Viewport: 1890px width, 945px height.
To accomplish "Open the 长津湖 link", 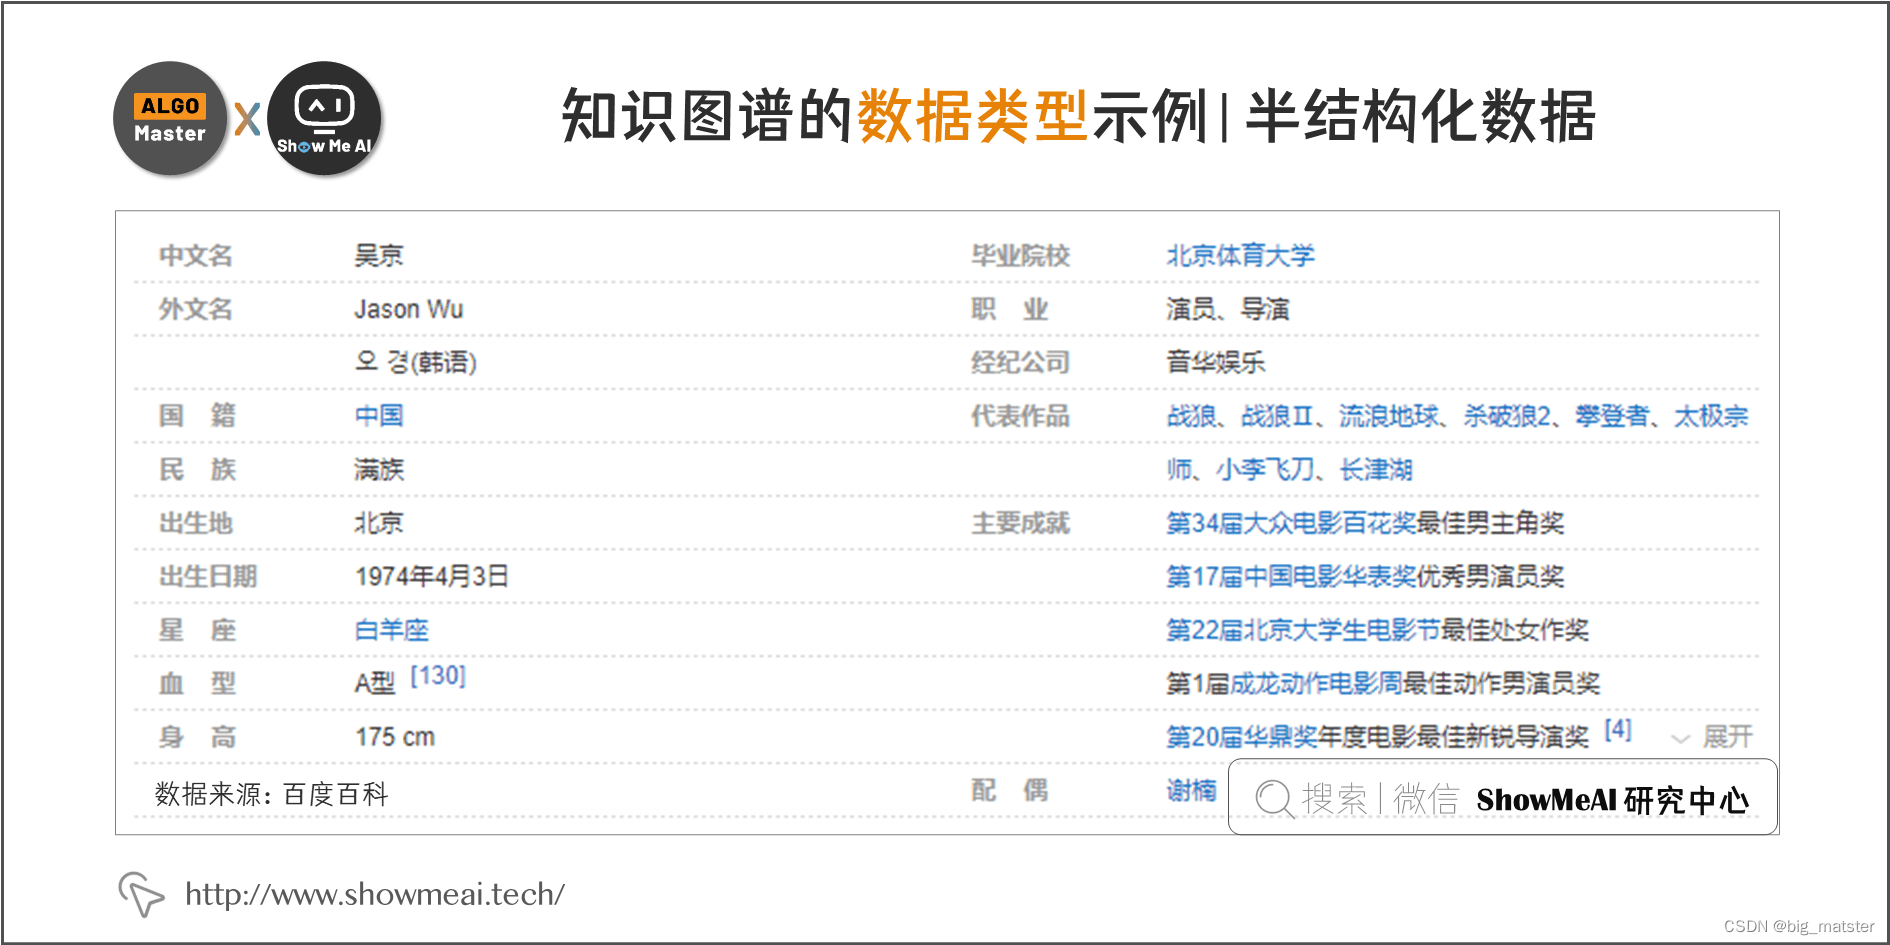I will pos(1376,469).
